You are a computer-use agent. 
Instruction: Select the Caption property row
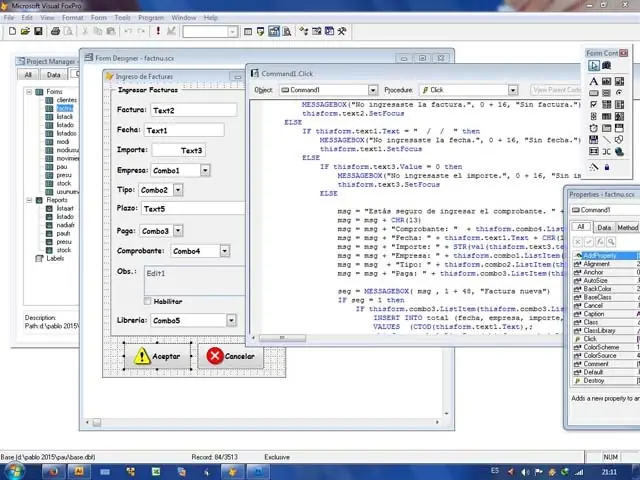pyautogui.click(x=606, y=314)
